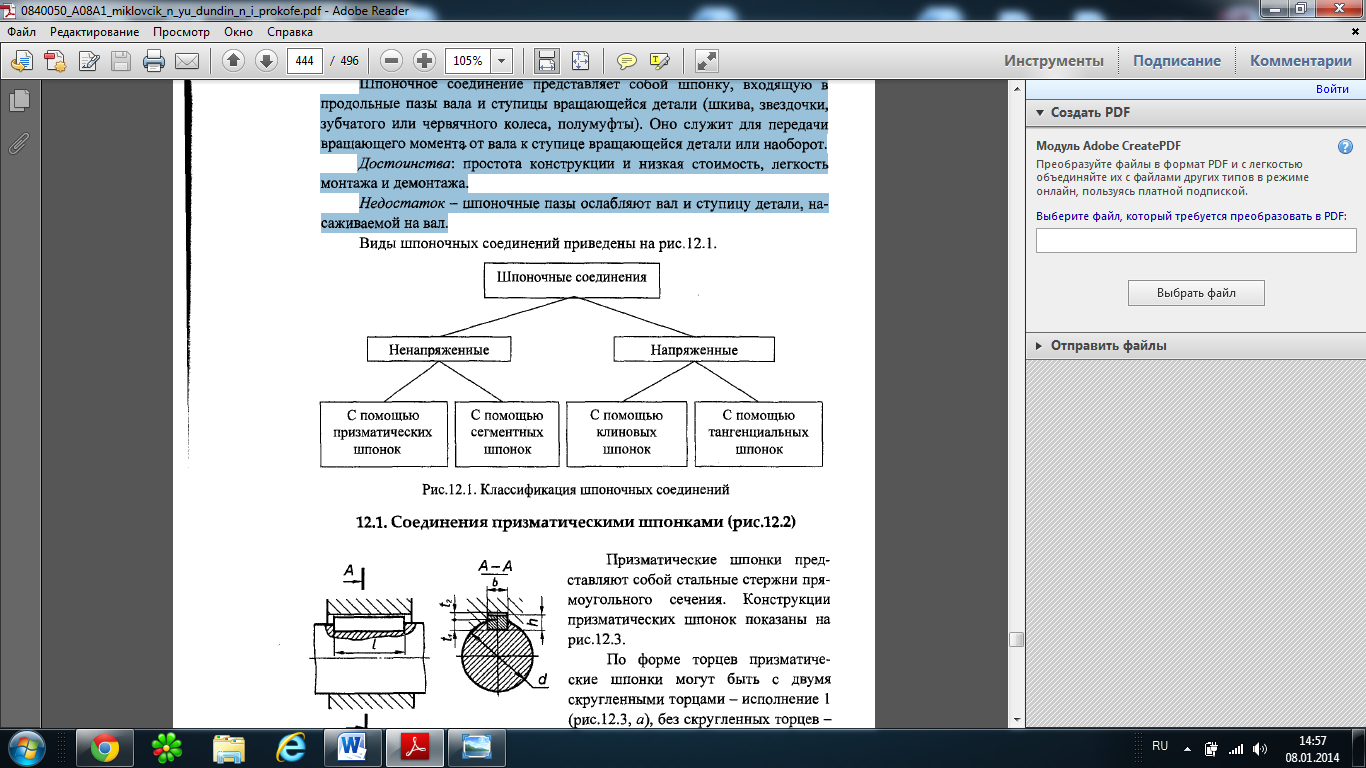The height and width of the screenshot is (768, 1366).
Task: Zoom out with the minus button
Action: pos(391,61)
